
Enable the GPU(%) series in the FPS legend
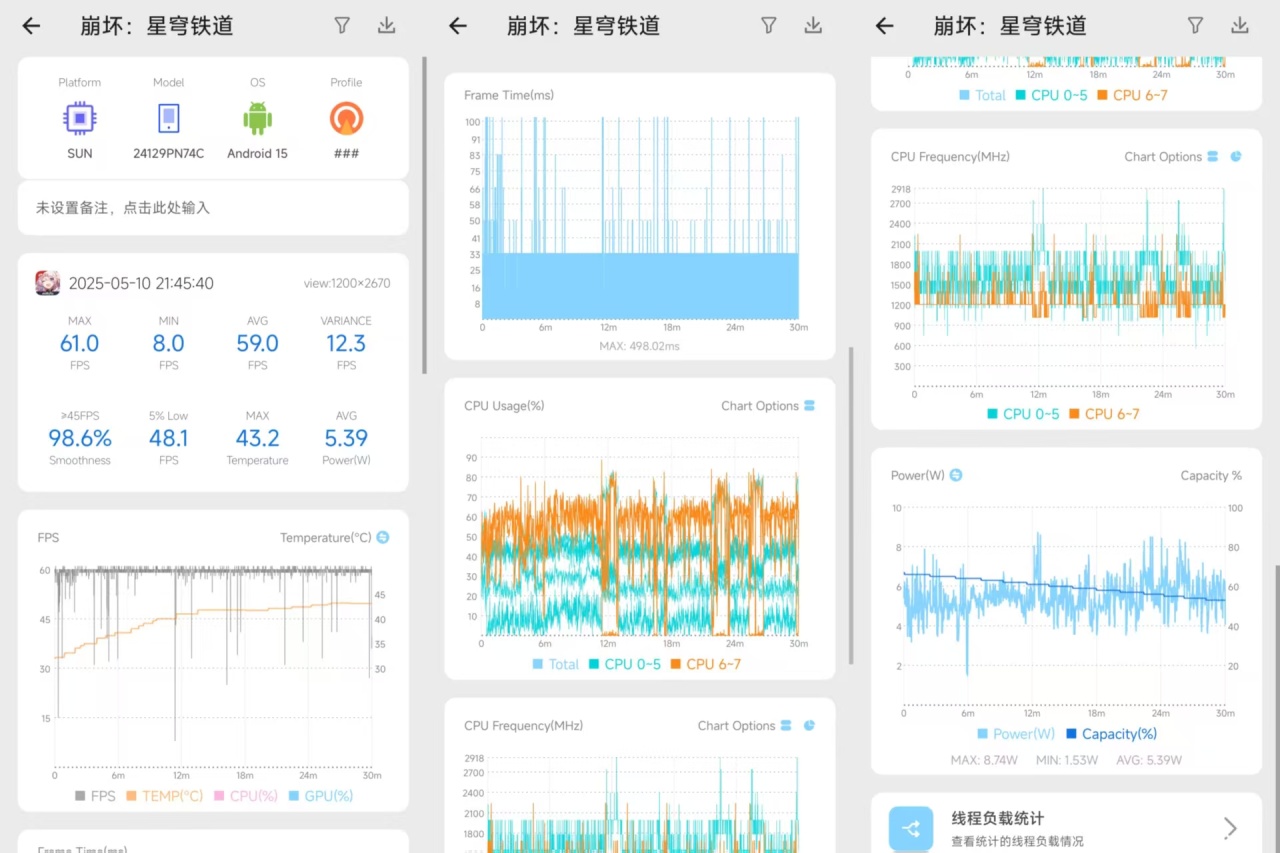point(320,796)
